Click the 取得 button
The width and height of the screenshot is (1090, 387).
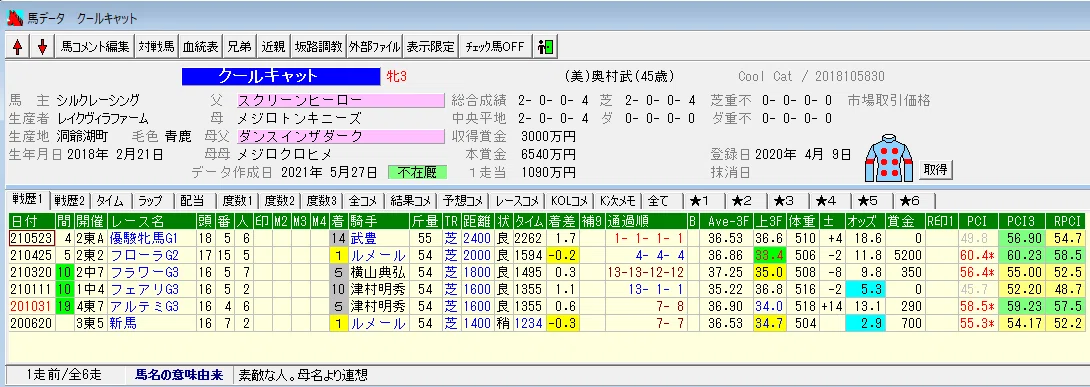tap(936, 169)
